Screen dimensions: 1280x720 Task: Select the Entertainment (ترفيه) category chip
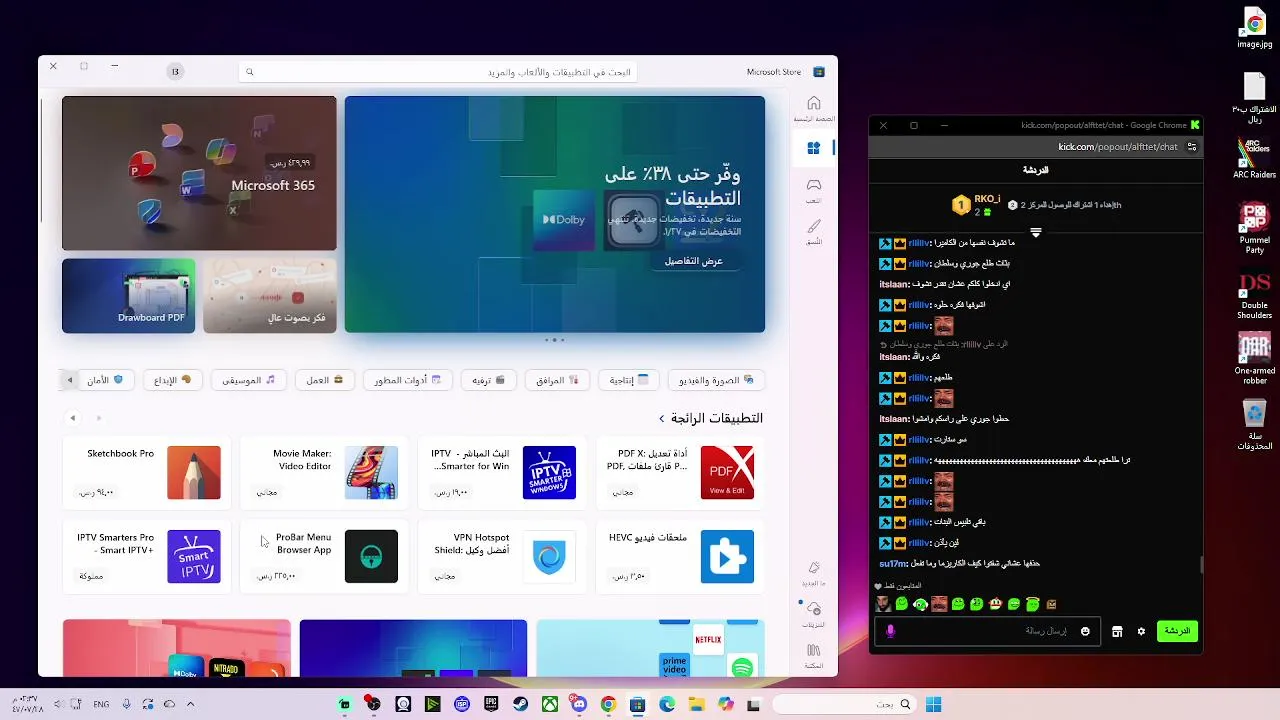[490, 380]
